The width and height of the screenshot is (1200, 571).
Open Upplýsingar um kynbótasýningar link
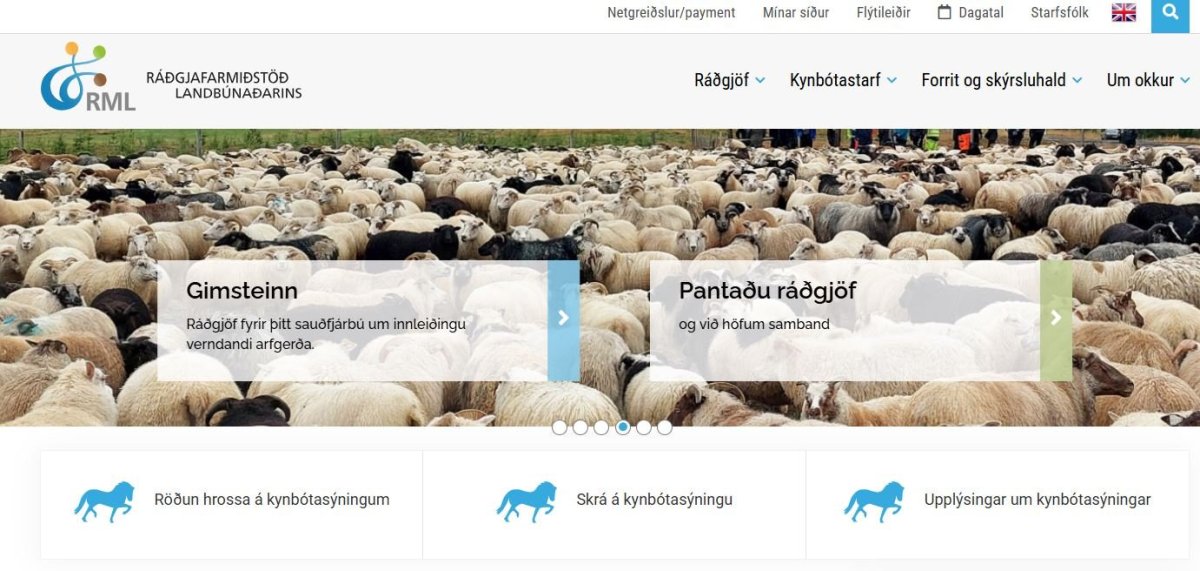(x=1037, y=499)
